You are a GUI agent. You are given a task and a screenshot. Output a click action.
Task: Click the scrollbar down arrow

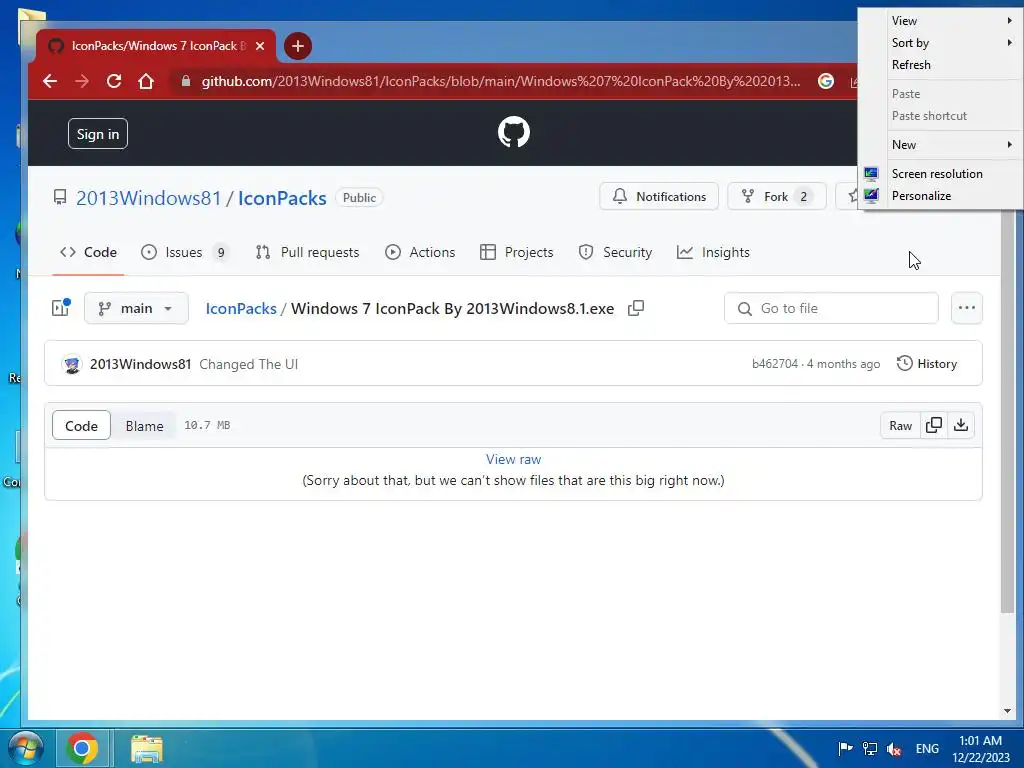(1007, 711)
